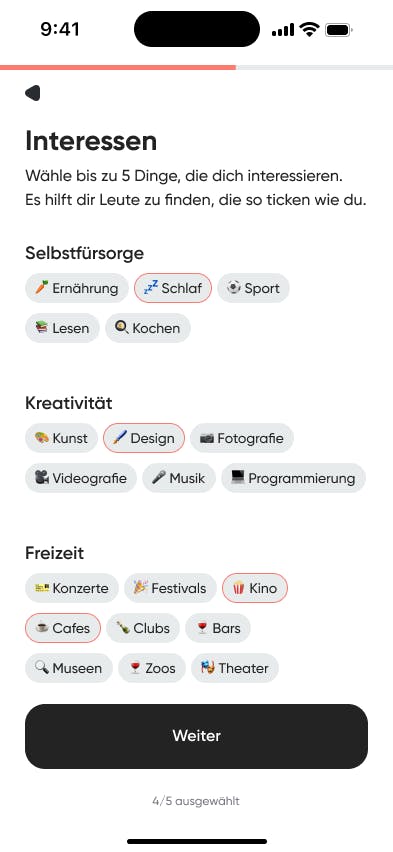Deselect the Schlaf interest chip
393x852 pixels.
[173, 288]
